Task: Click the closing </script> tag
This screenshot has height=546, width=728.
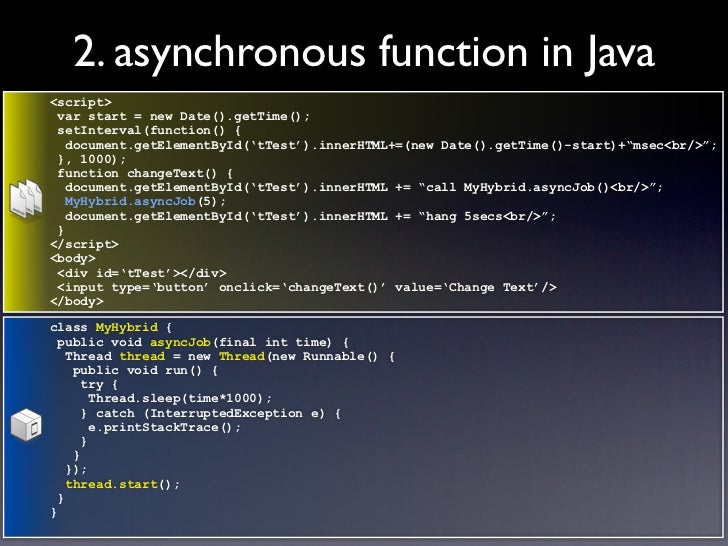Action: point(84,244)
